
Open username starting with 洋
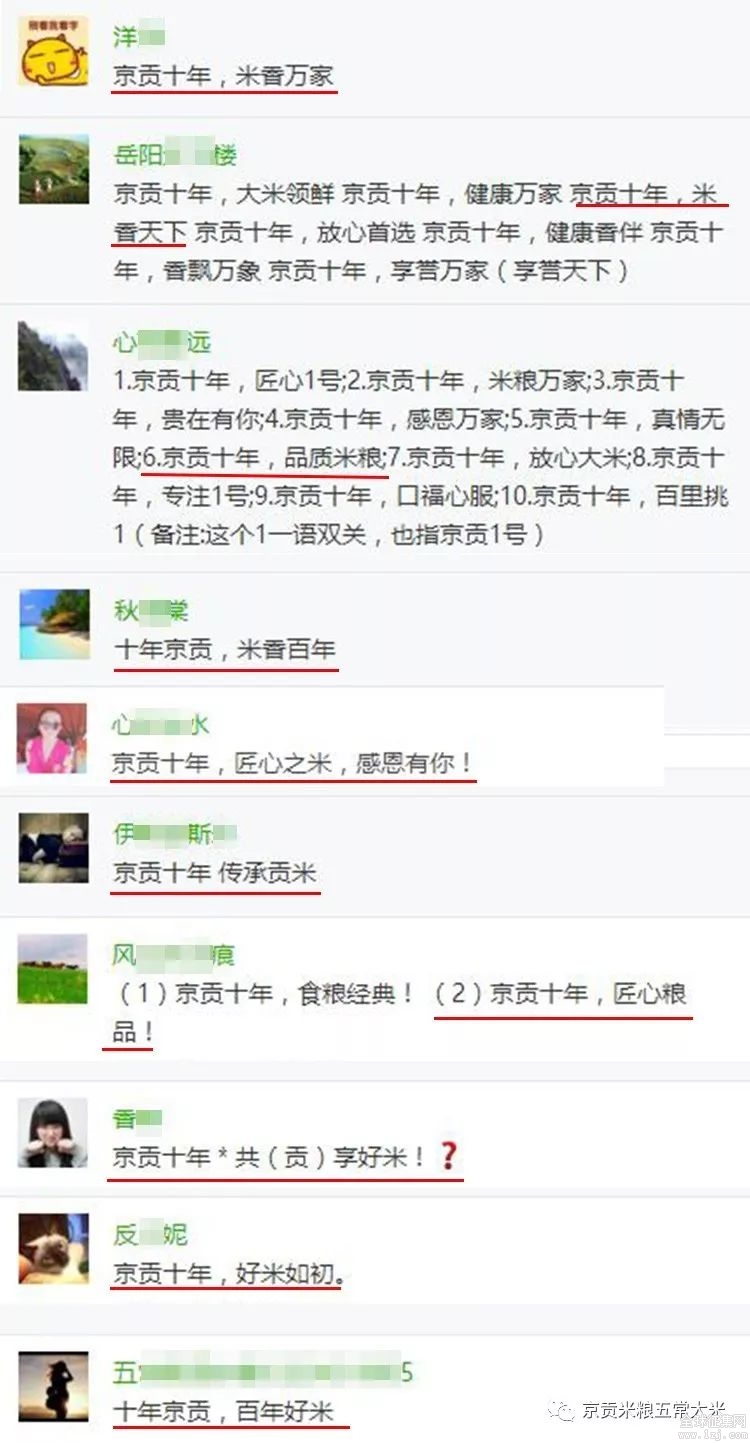click(x=138, y=38)
